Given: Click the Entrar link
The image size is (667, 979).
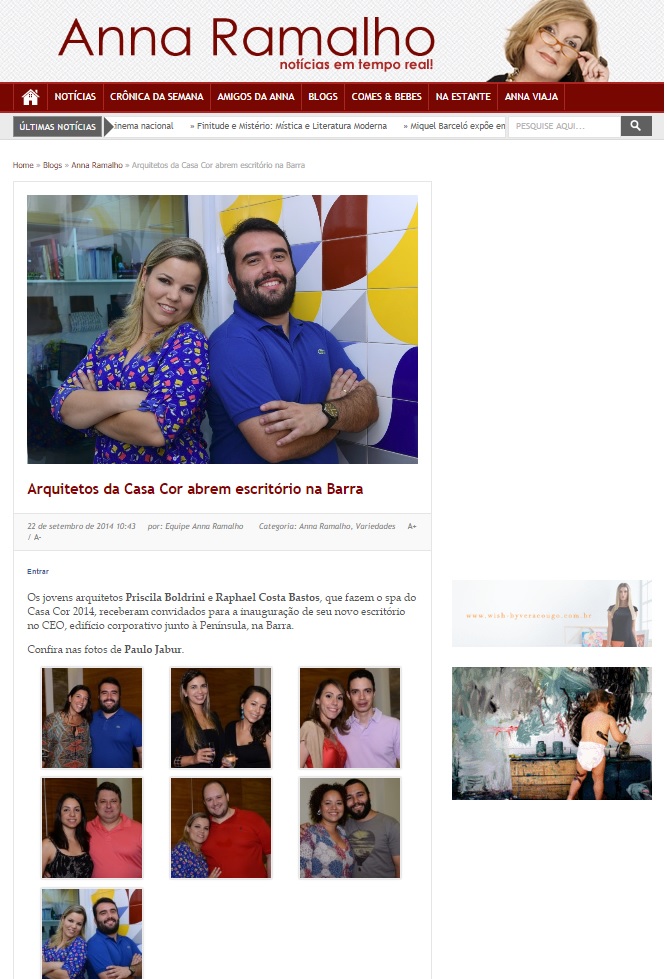Looking at the screenshot, I should click(38, 571).
